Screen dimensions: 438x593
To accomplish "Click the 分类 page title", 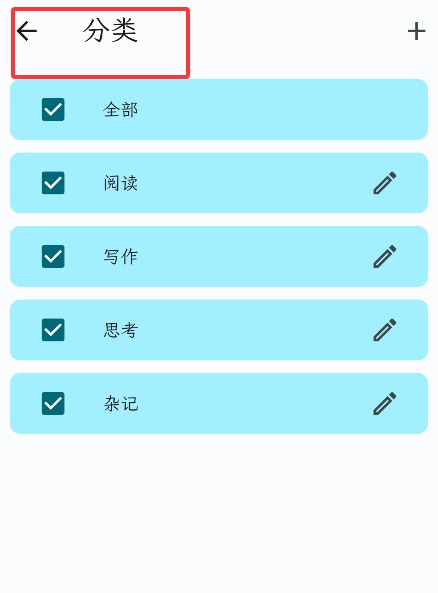I will (x=110, y=31).
